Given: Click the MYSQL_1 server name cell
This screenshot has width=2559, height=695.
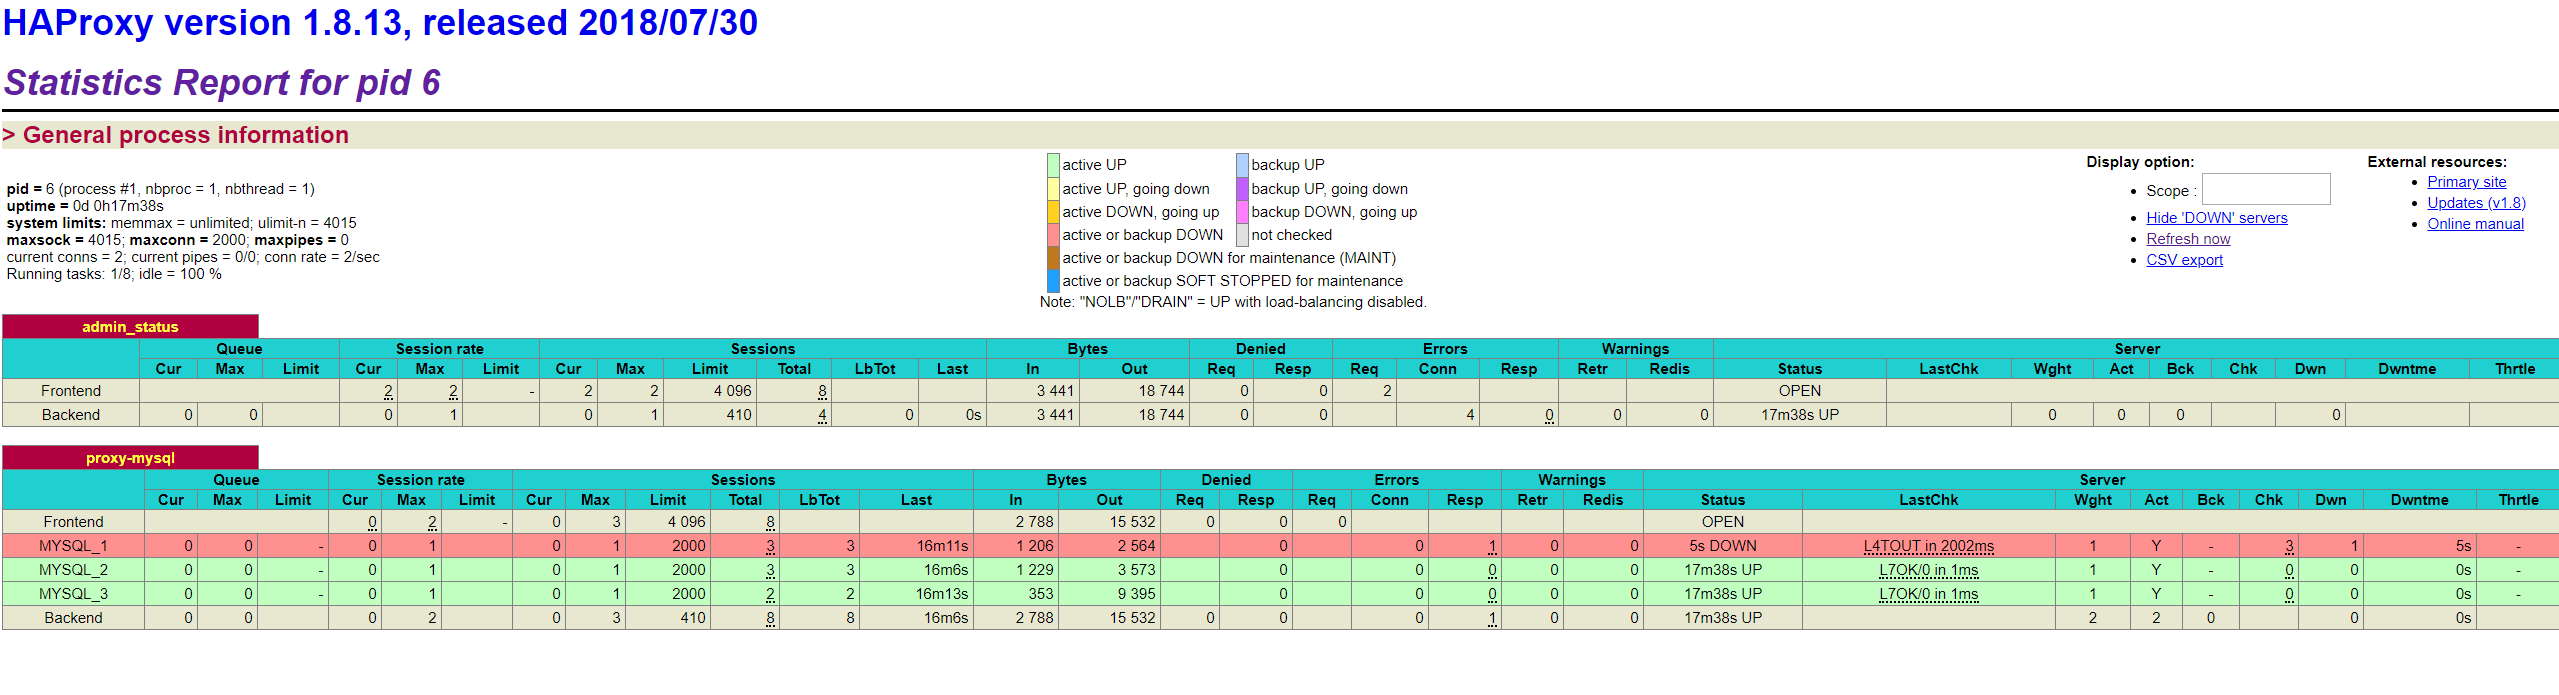Looking at the screenshot, I should tap(73, 546).
